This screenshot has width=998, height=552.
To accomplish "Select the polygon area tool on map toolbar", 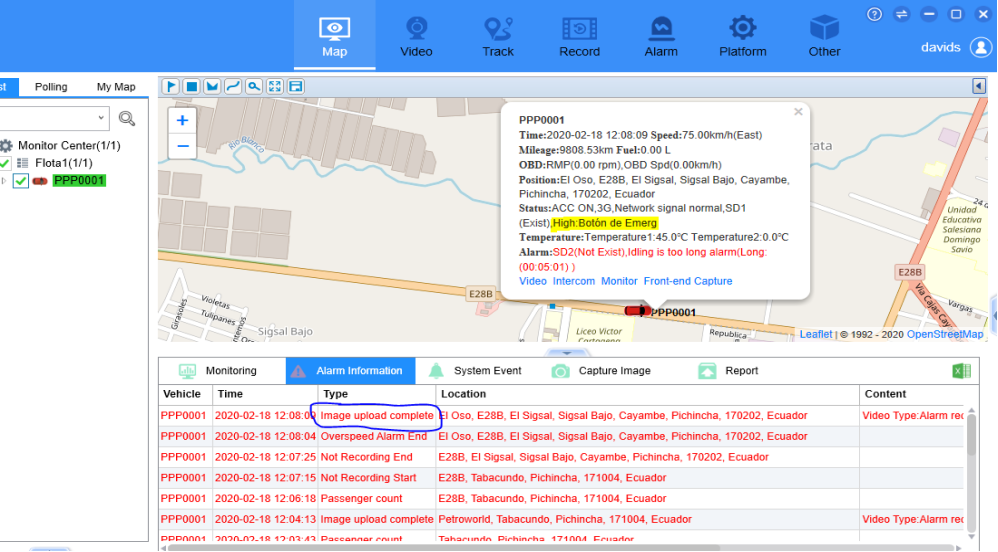I will tap(213, 86).
